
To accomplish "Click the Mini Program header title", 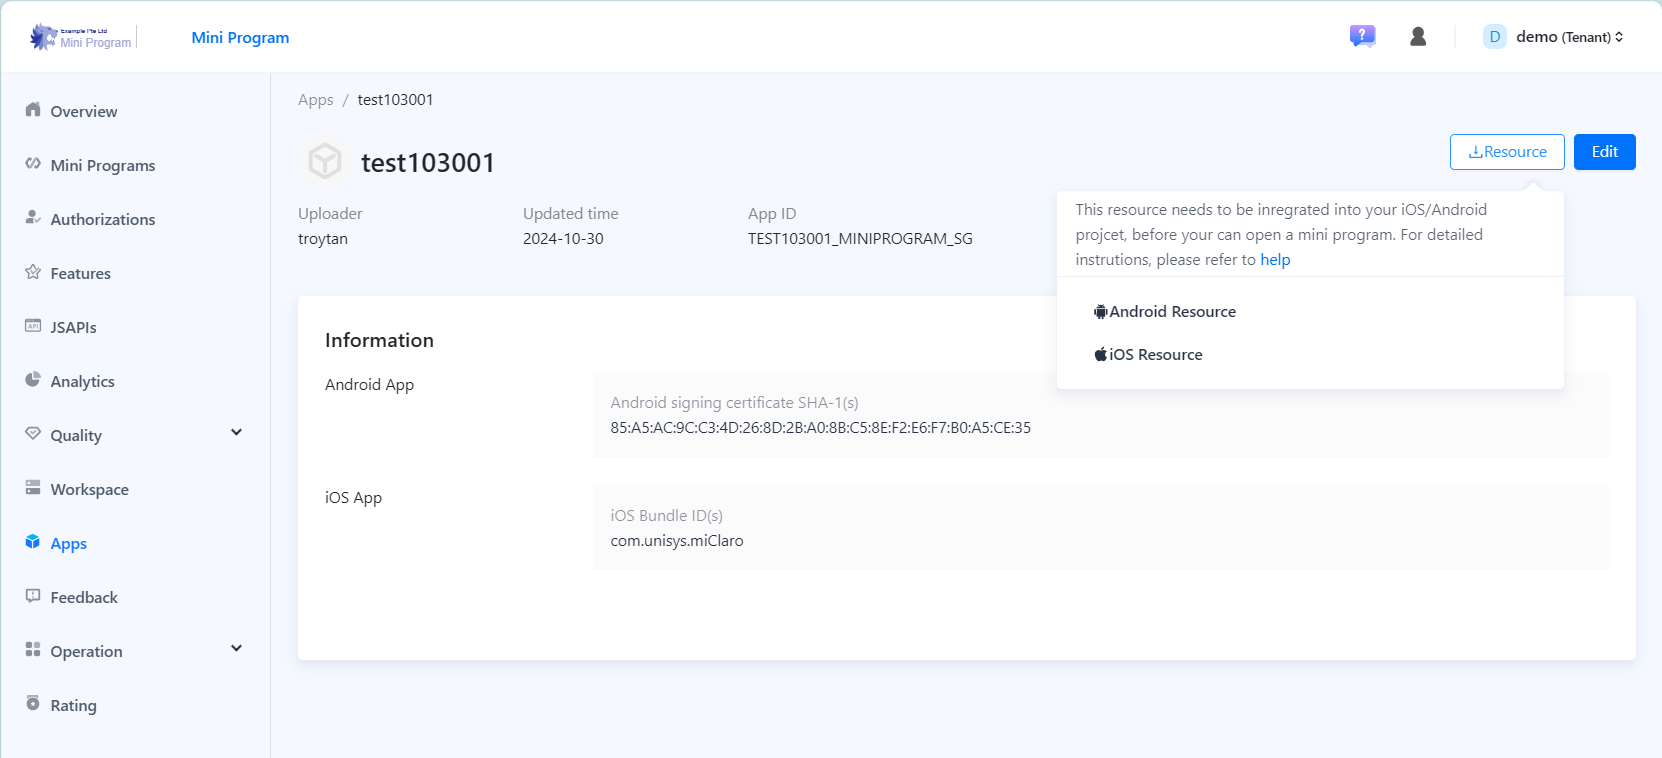I will [240, 38].
